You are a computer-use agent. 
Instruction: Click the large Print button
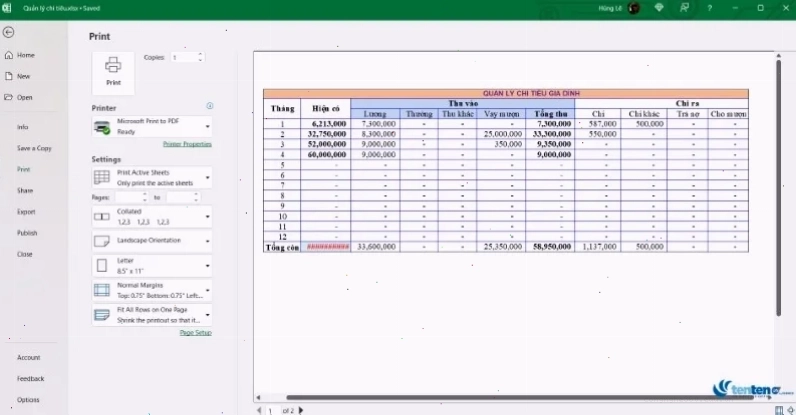113,73
